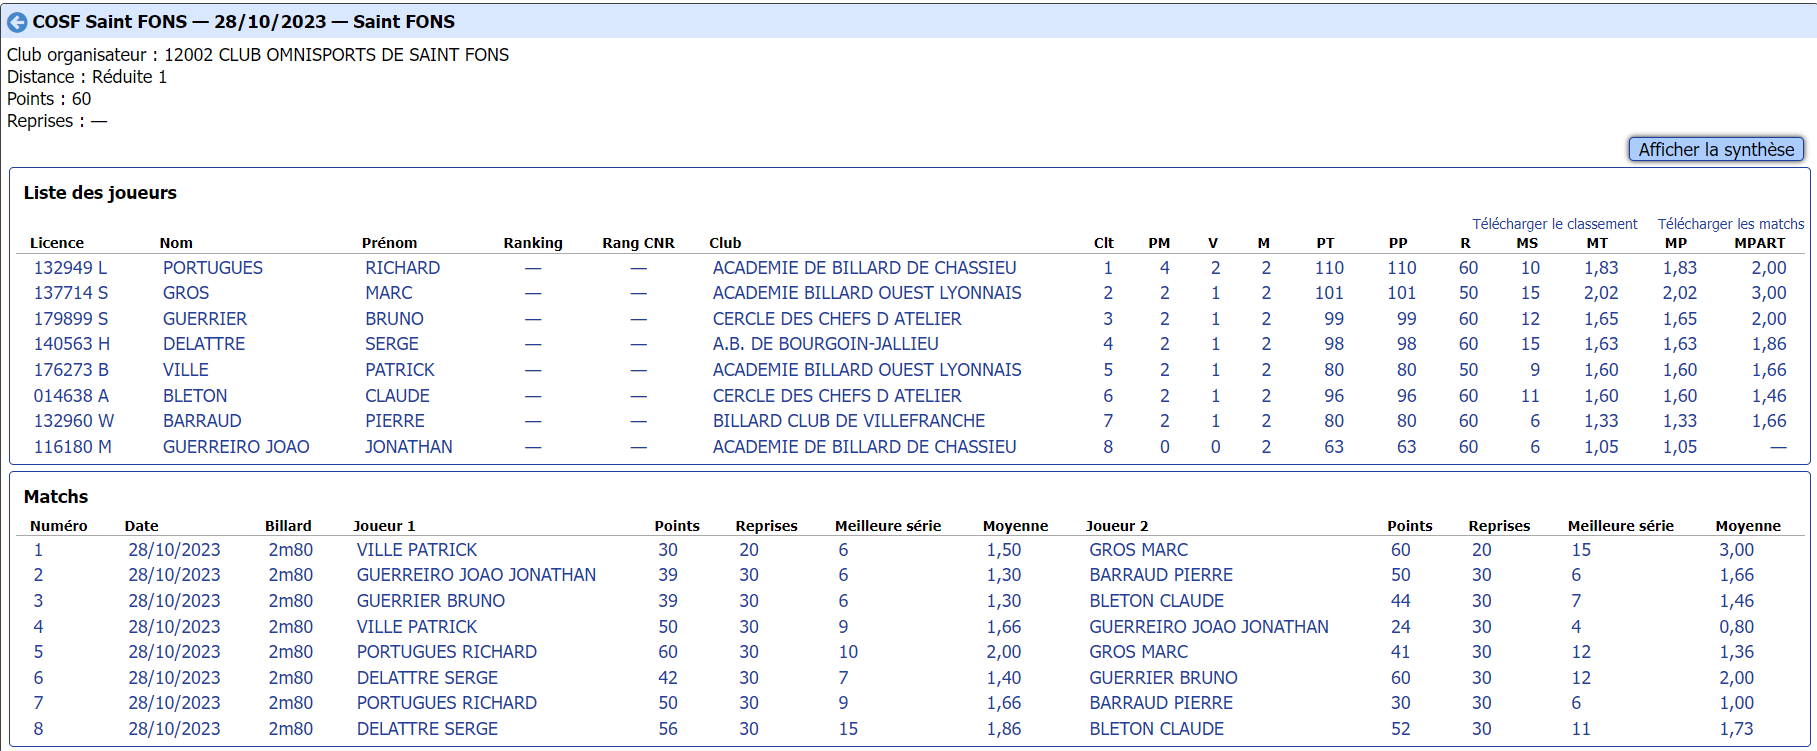Click the Club column header
This screenshot has width=1817, height=751.
(725, 243)
